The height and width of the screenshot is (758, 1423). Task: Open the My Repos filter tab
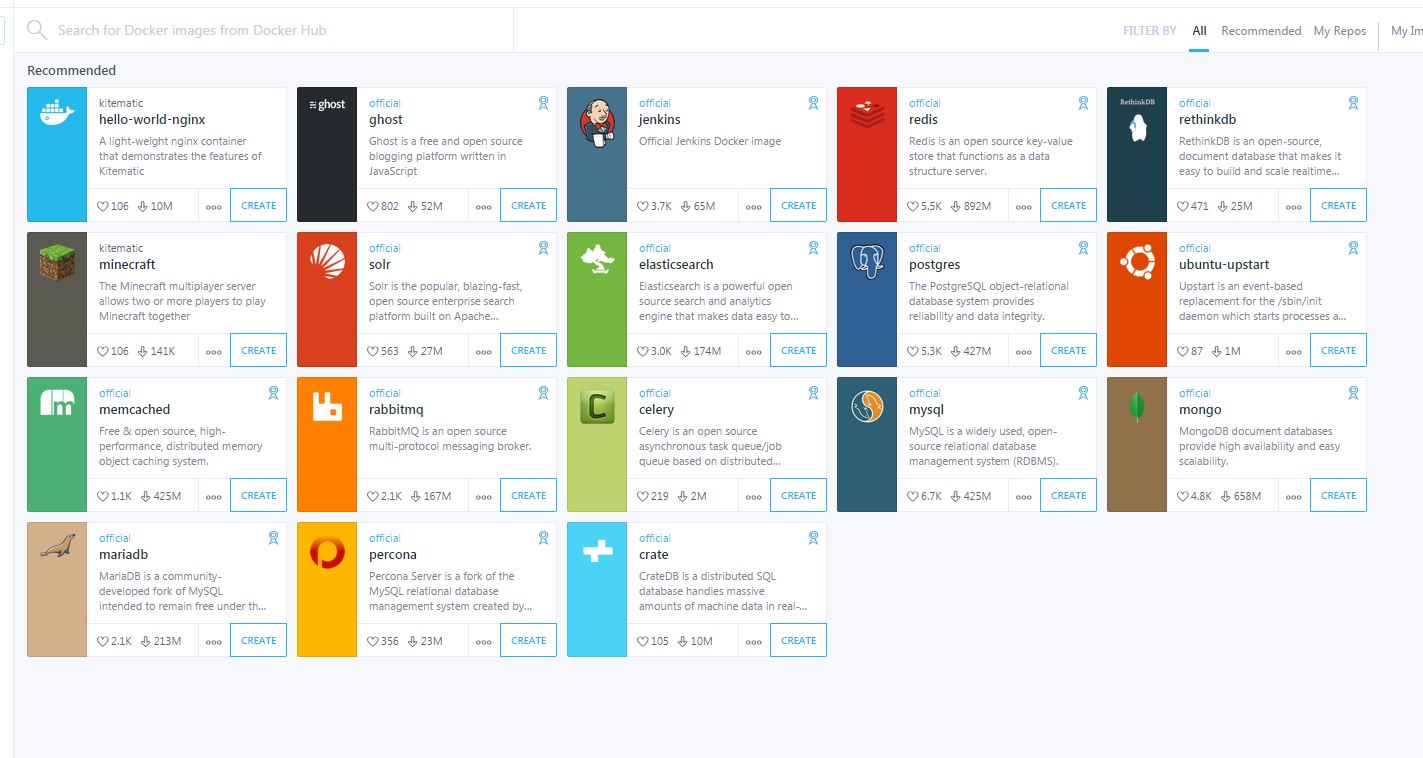(x=1340, y=31)
